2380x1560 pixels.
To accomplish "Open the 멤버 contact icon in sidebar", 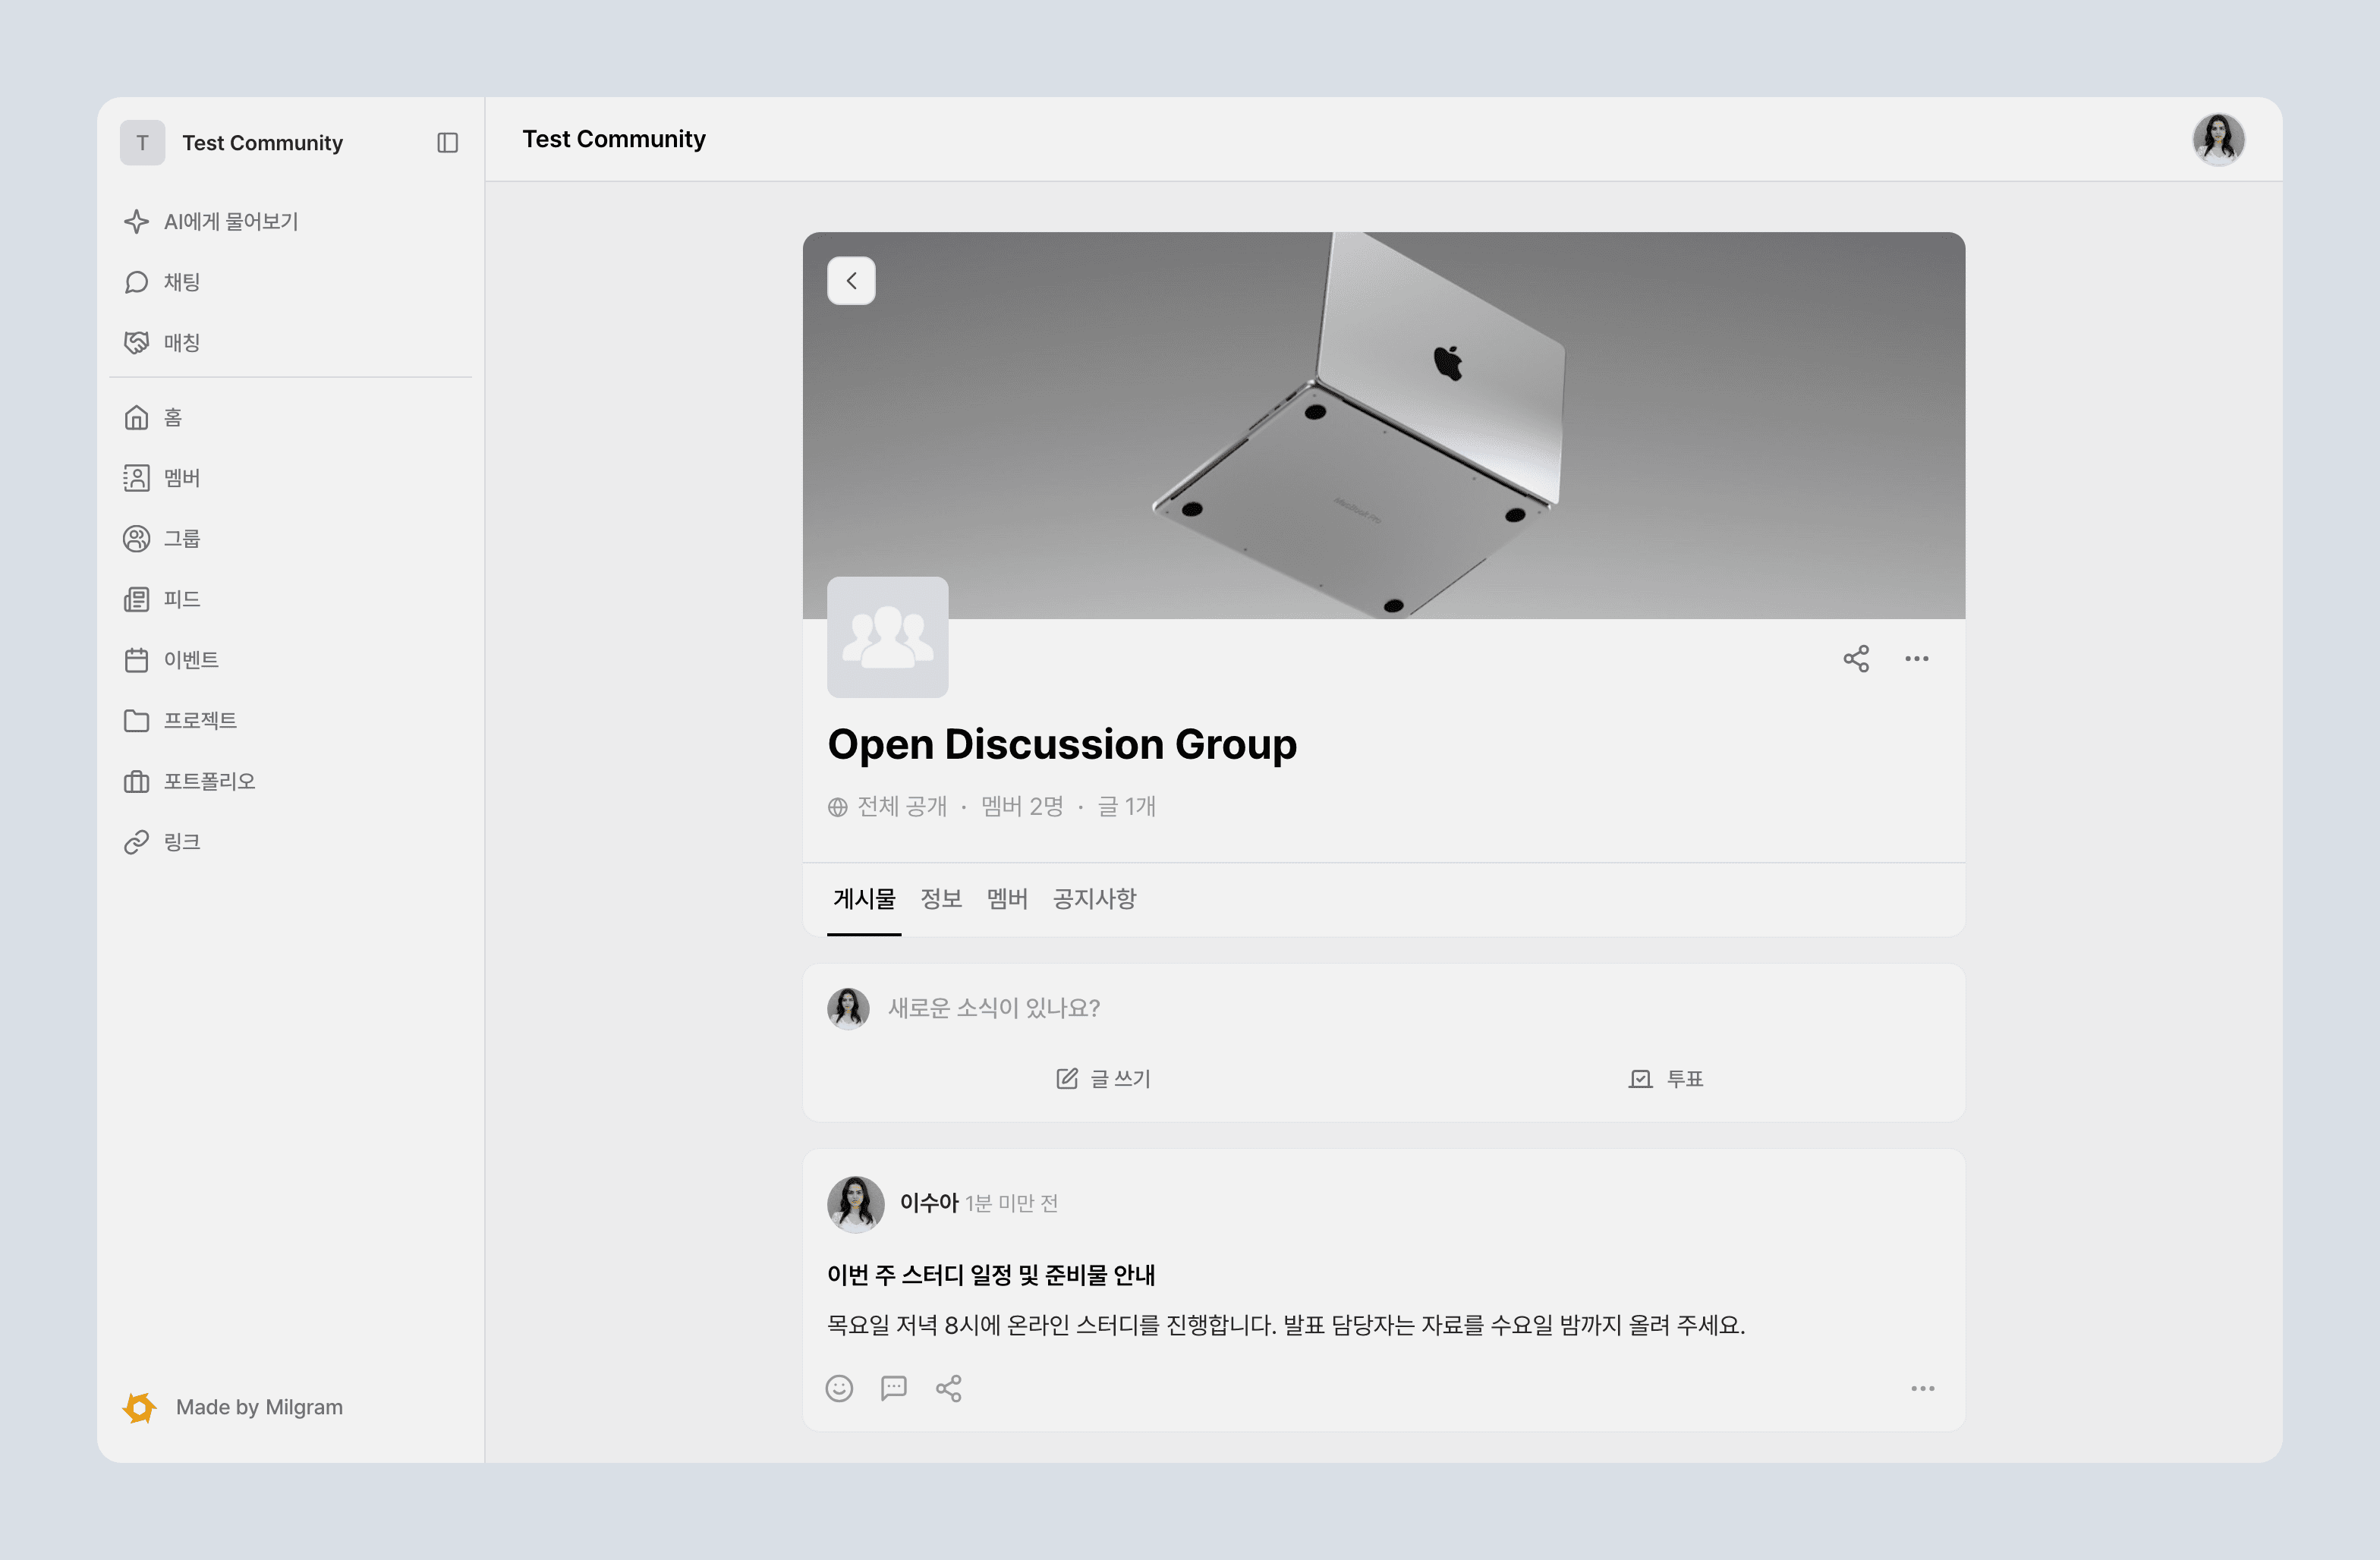I will [136, 478].
